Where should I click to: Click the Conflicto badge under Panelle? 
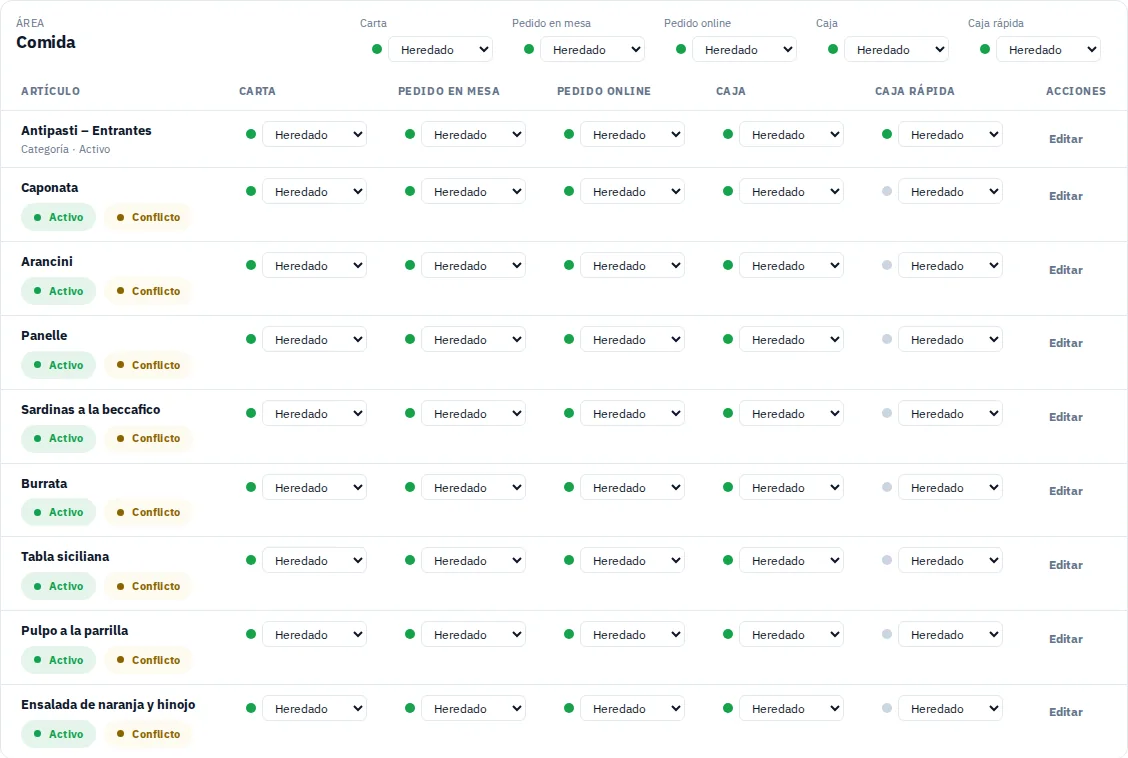148,365
